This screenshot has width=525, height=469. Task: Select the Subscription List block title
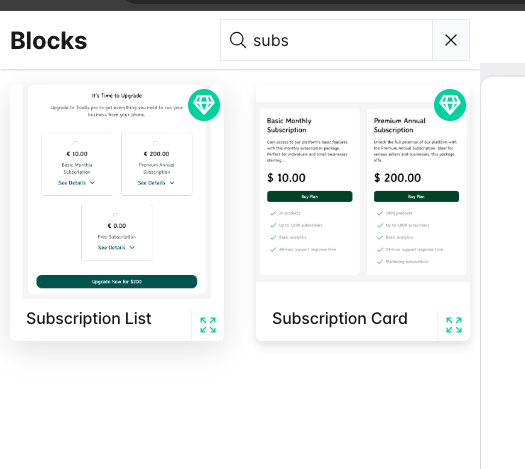89,318
